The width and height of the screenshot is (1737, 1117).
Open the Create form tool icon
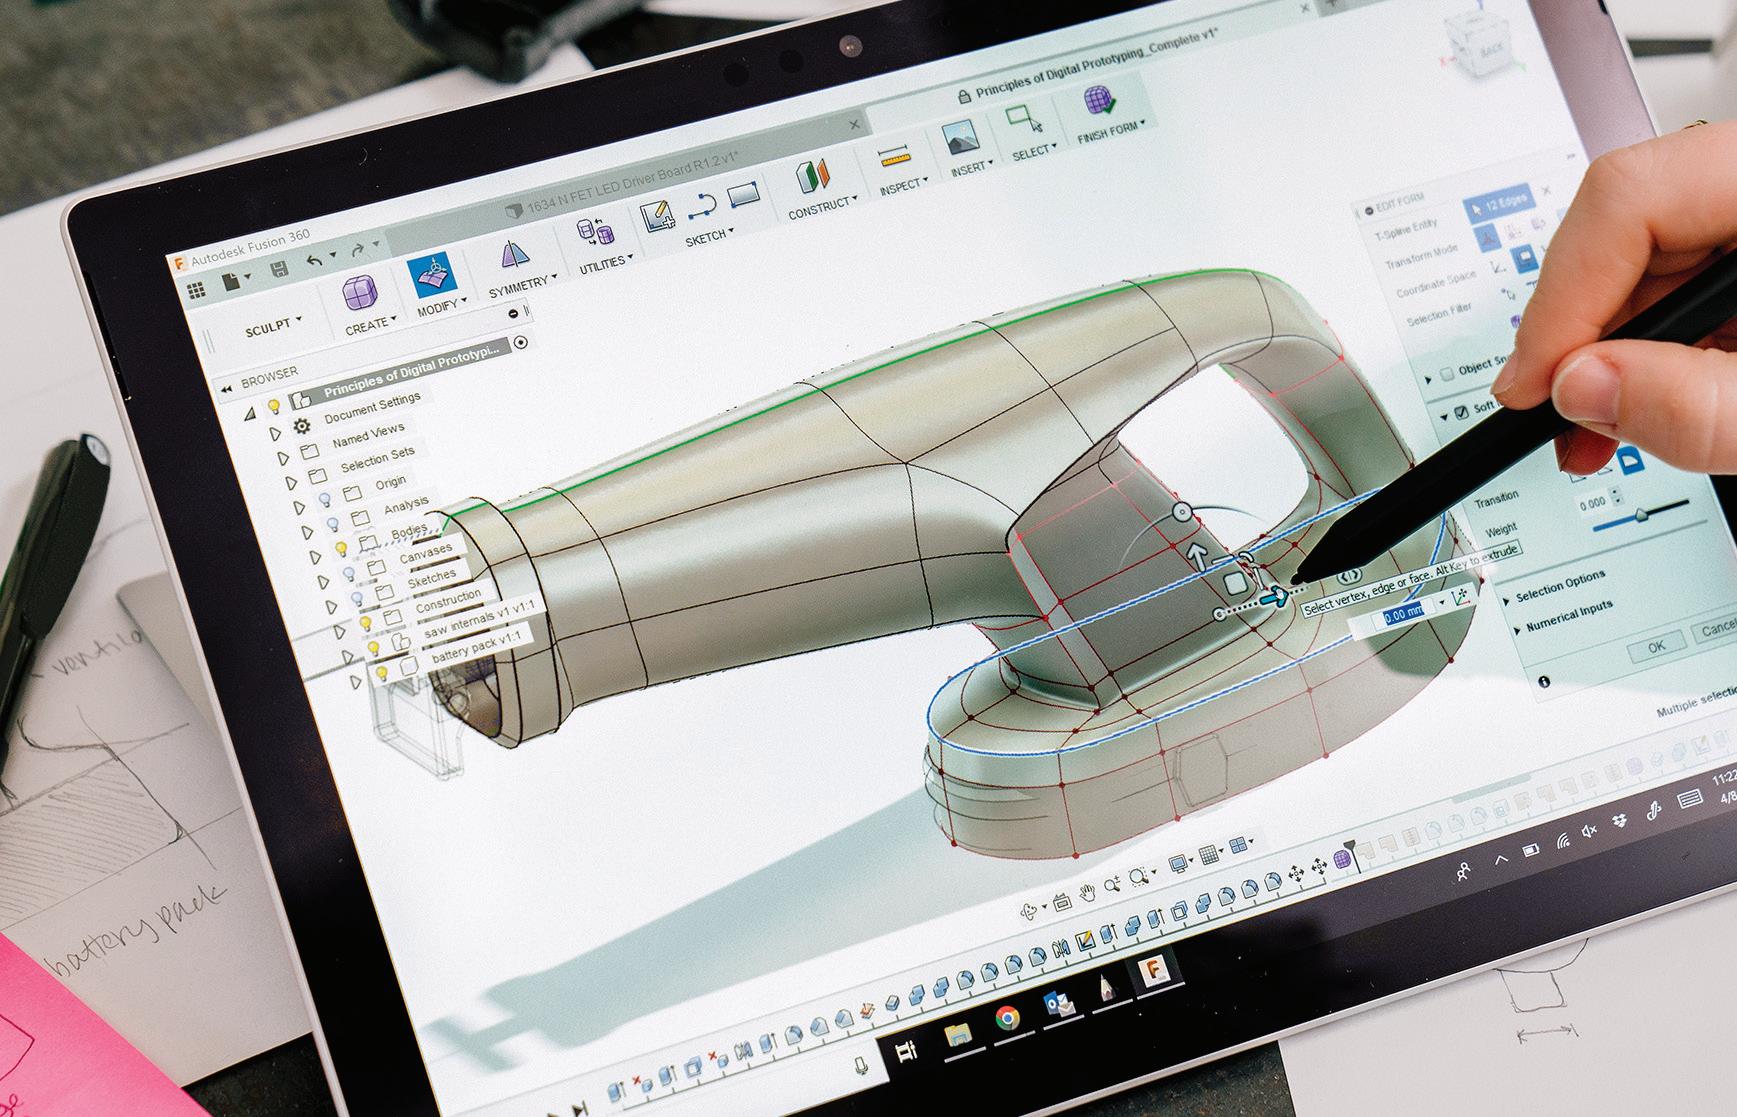pyautogui.click(x=359, y=295)
